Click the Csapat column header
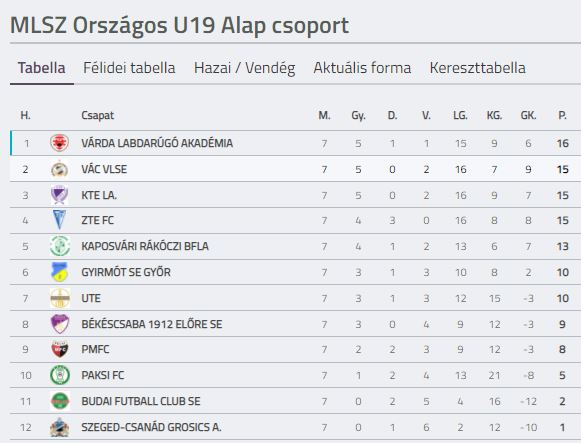 (97, 116)
